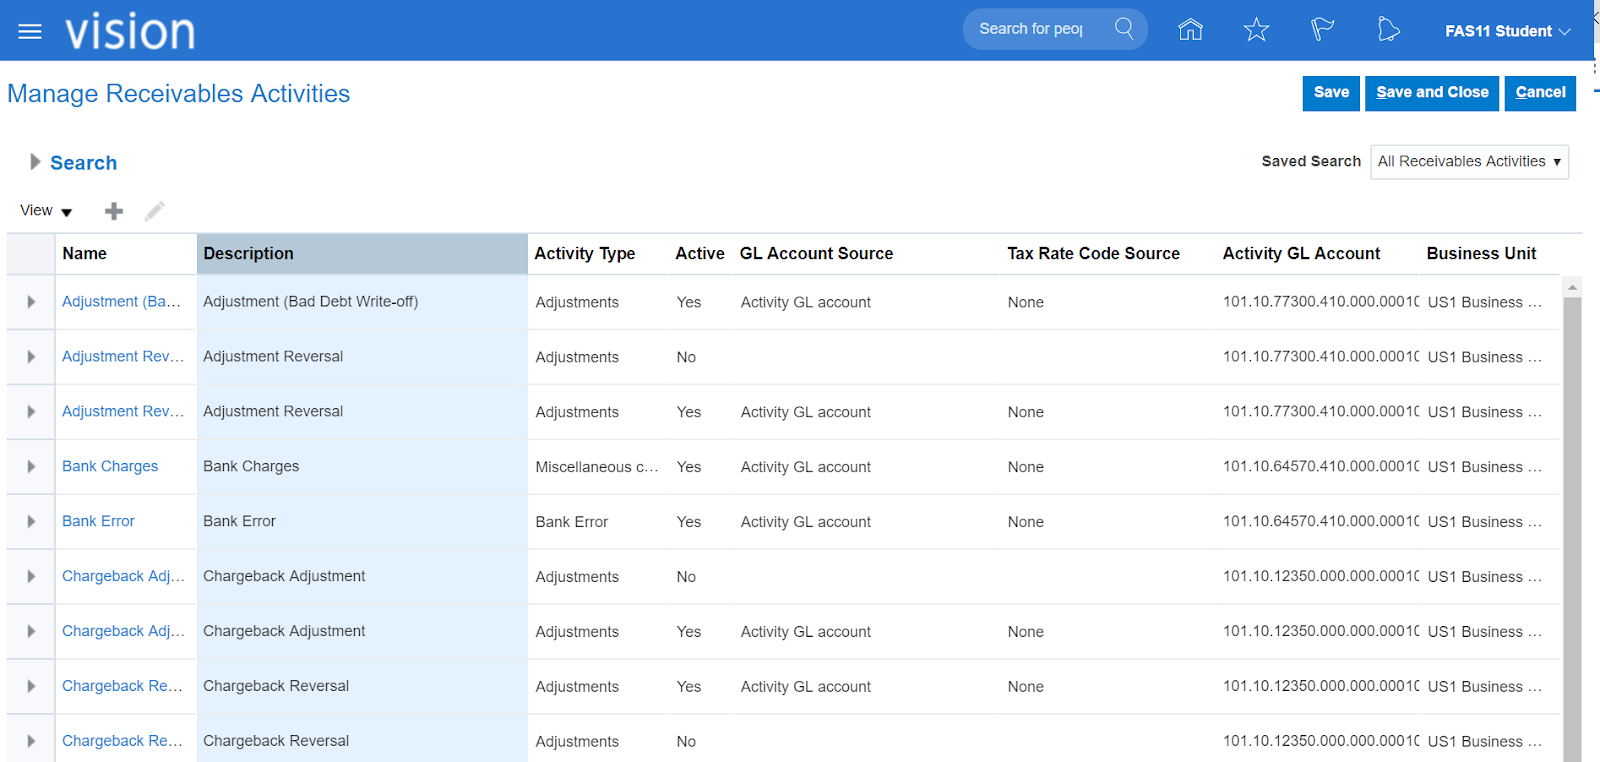The image size is (1600, 762).
Task: Click the Save and Close button
Action: [x=1431, y=93]
